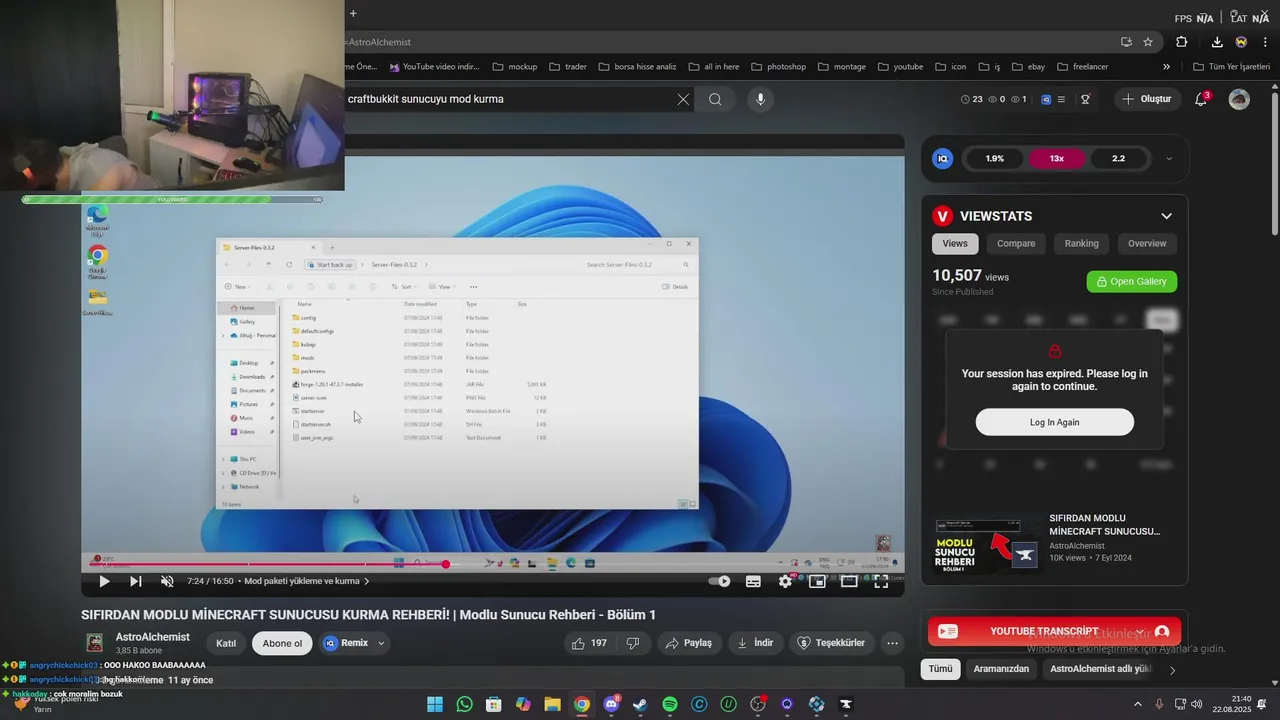Click the Teşekkürler thanks button
This screenshot has width=1280, height=720.
(x=831, y=643)
